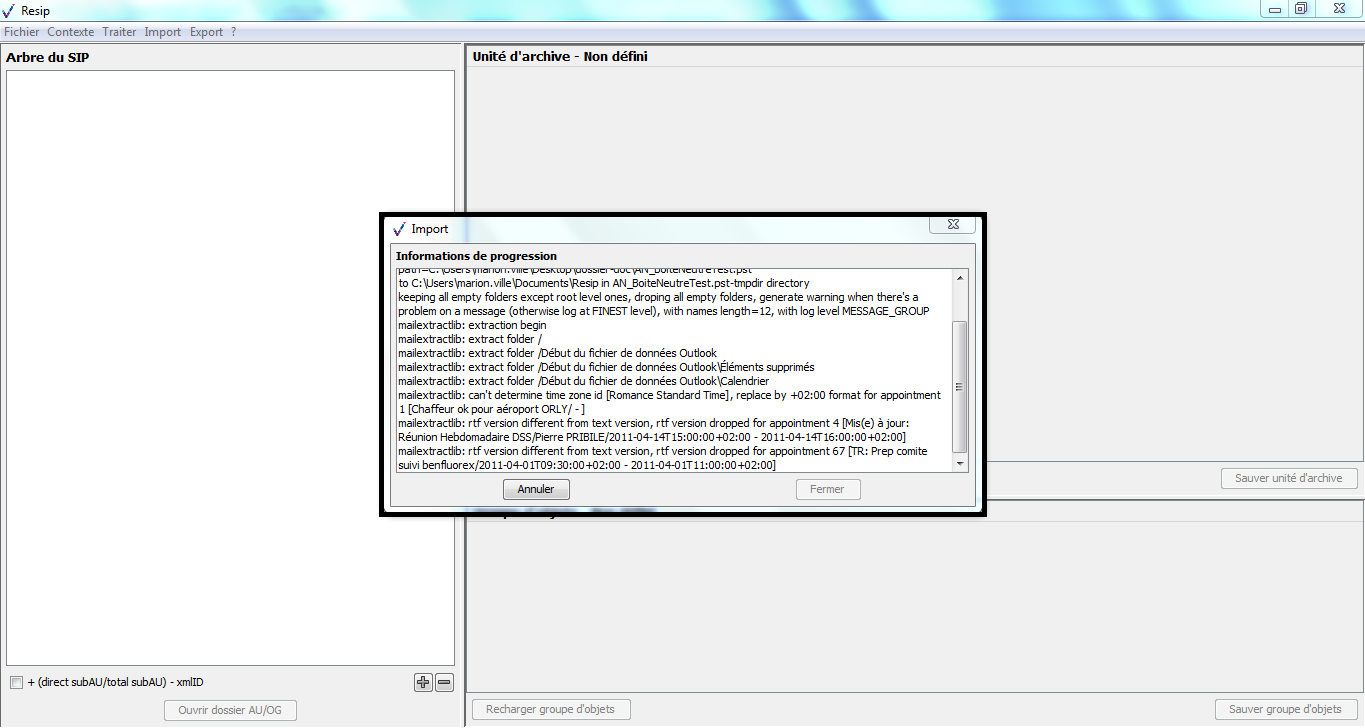Screen dimensions: 1365x728
Task: Click the plus icon to add archive unit
Action: [423, 683]
